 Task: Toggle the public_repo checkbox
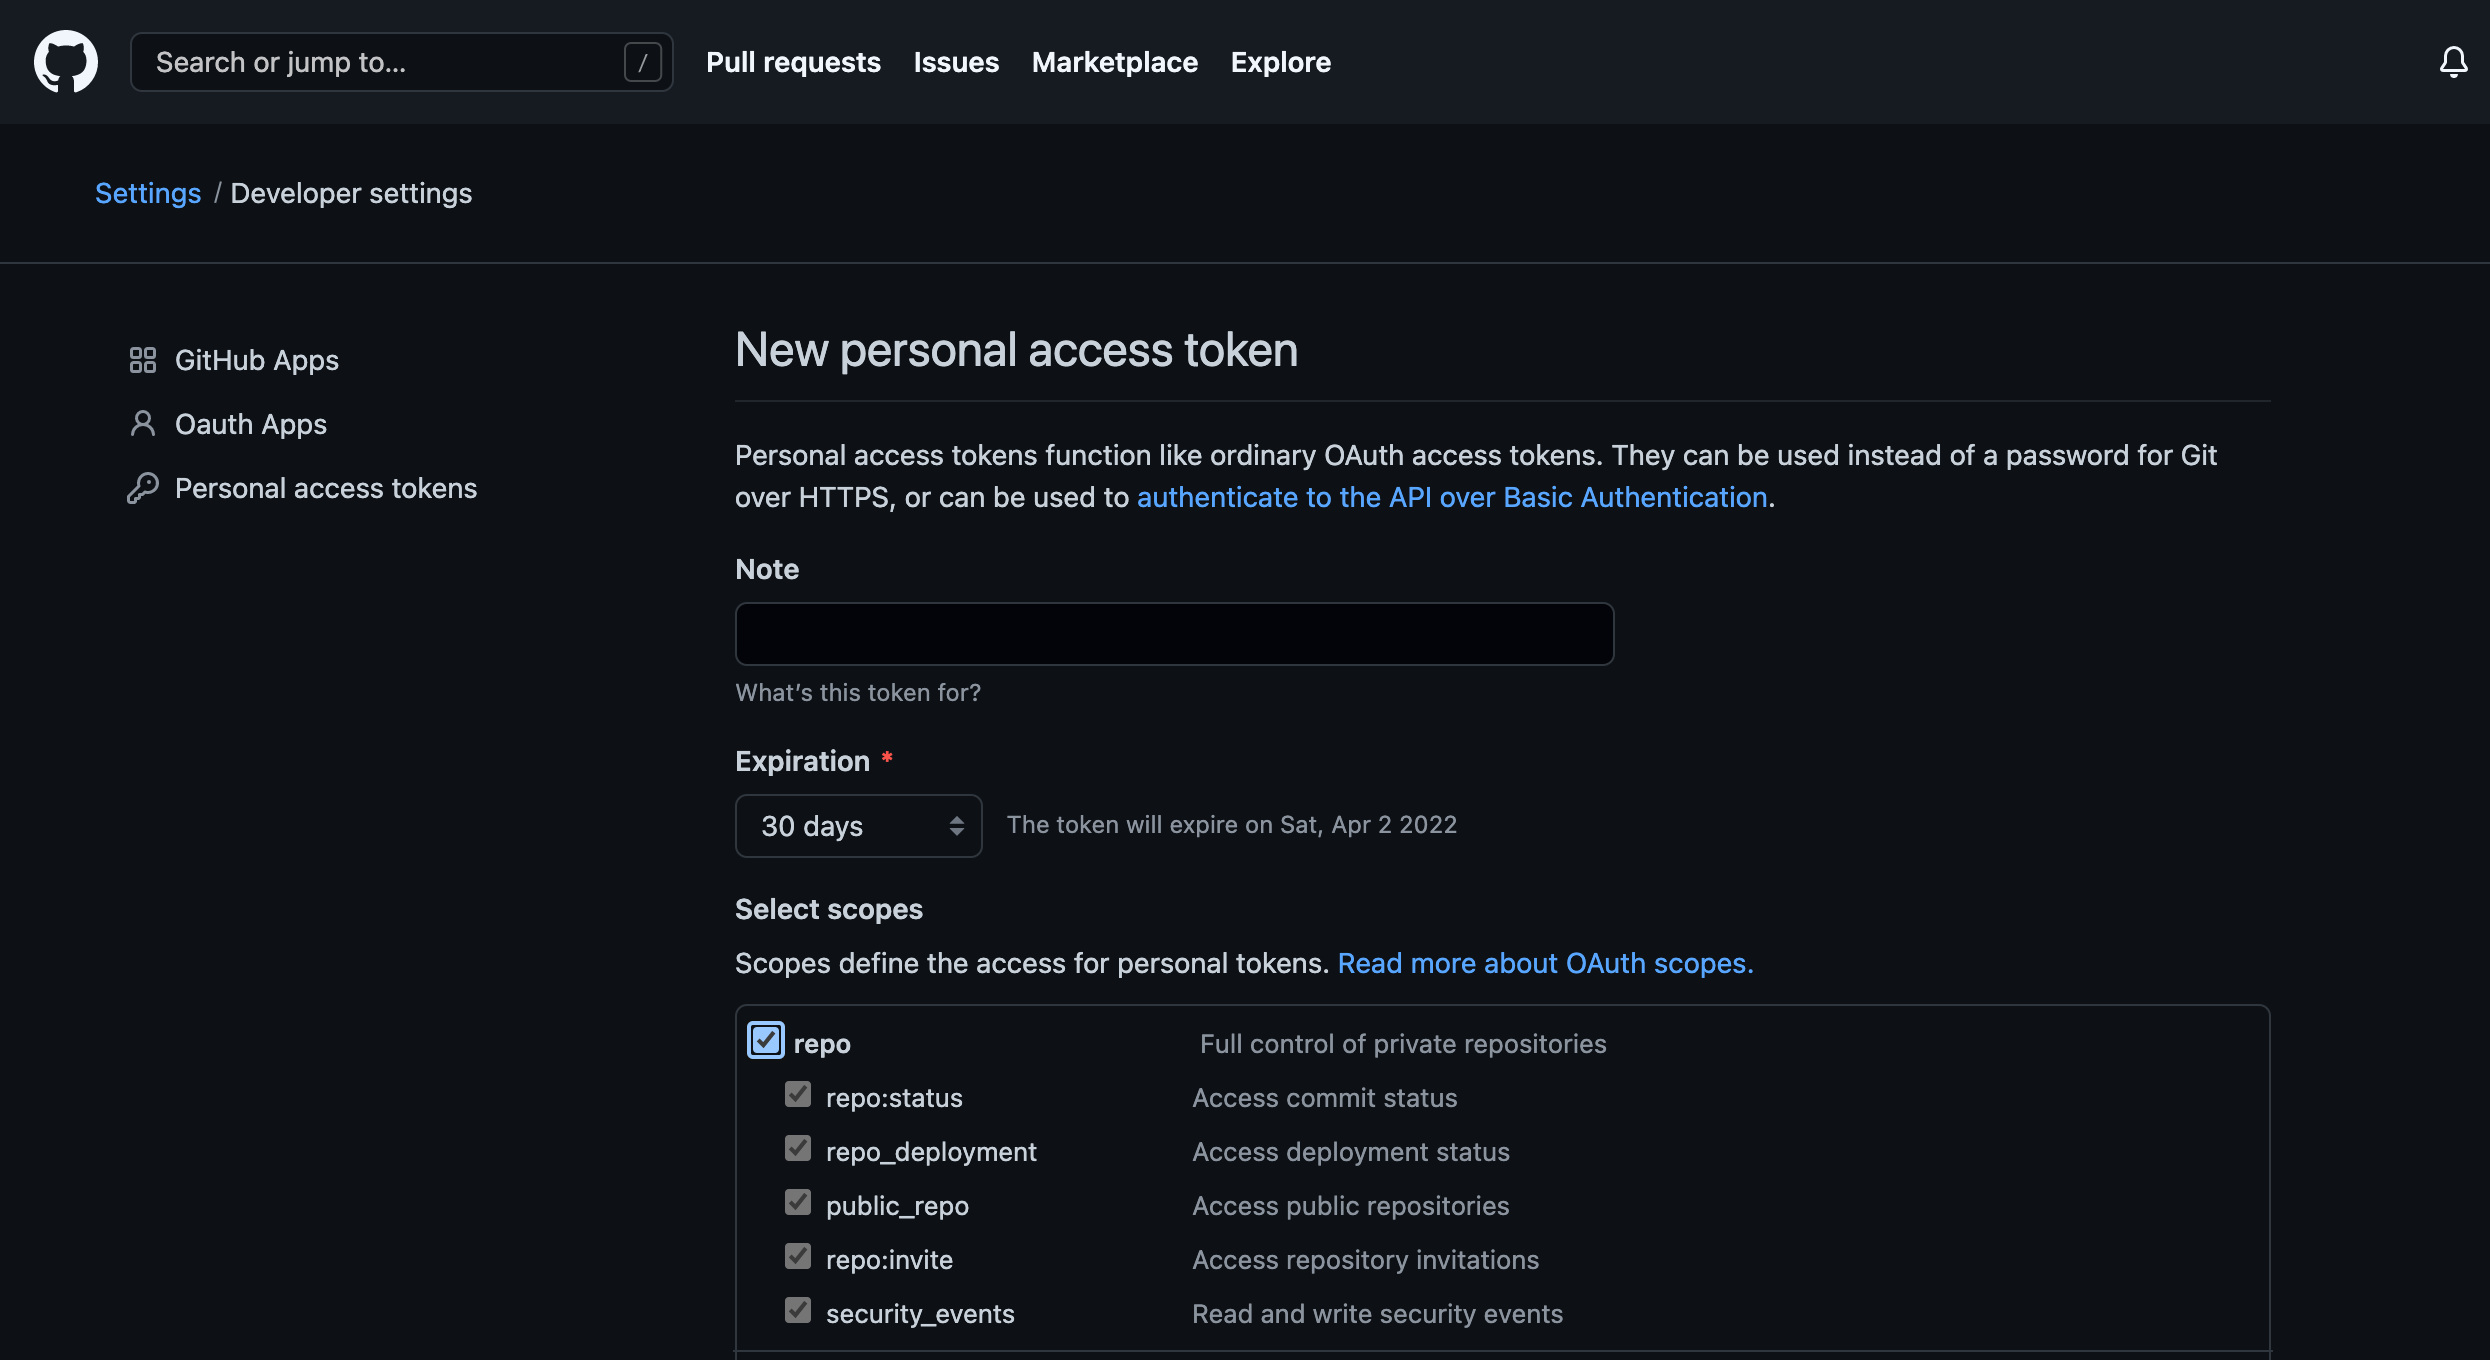[x=798, y=1203]
